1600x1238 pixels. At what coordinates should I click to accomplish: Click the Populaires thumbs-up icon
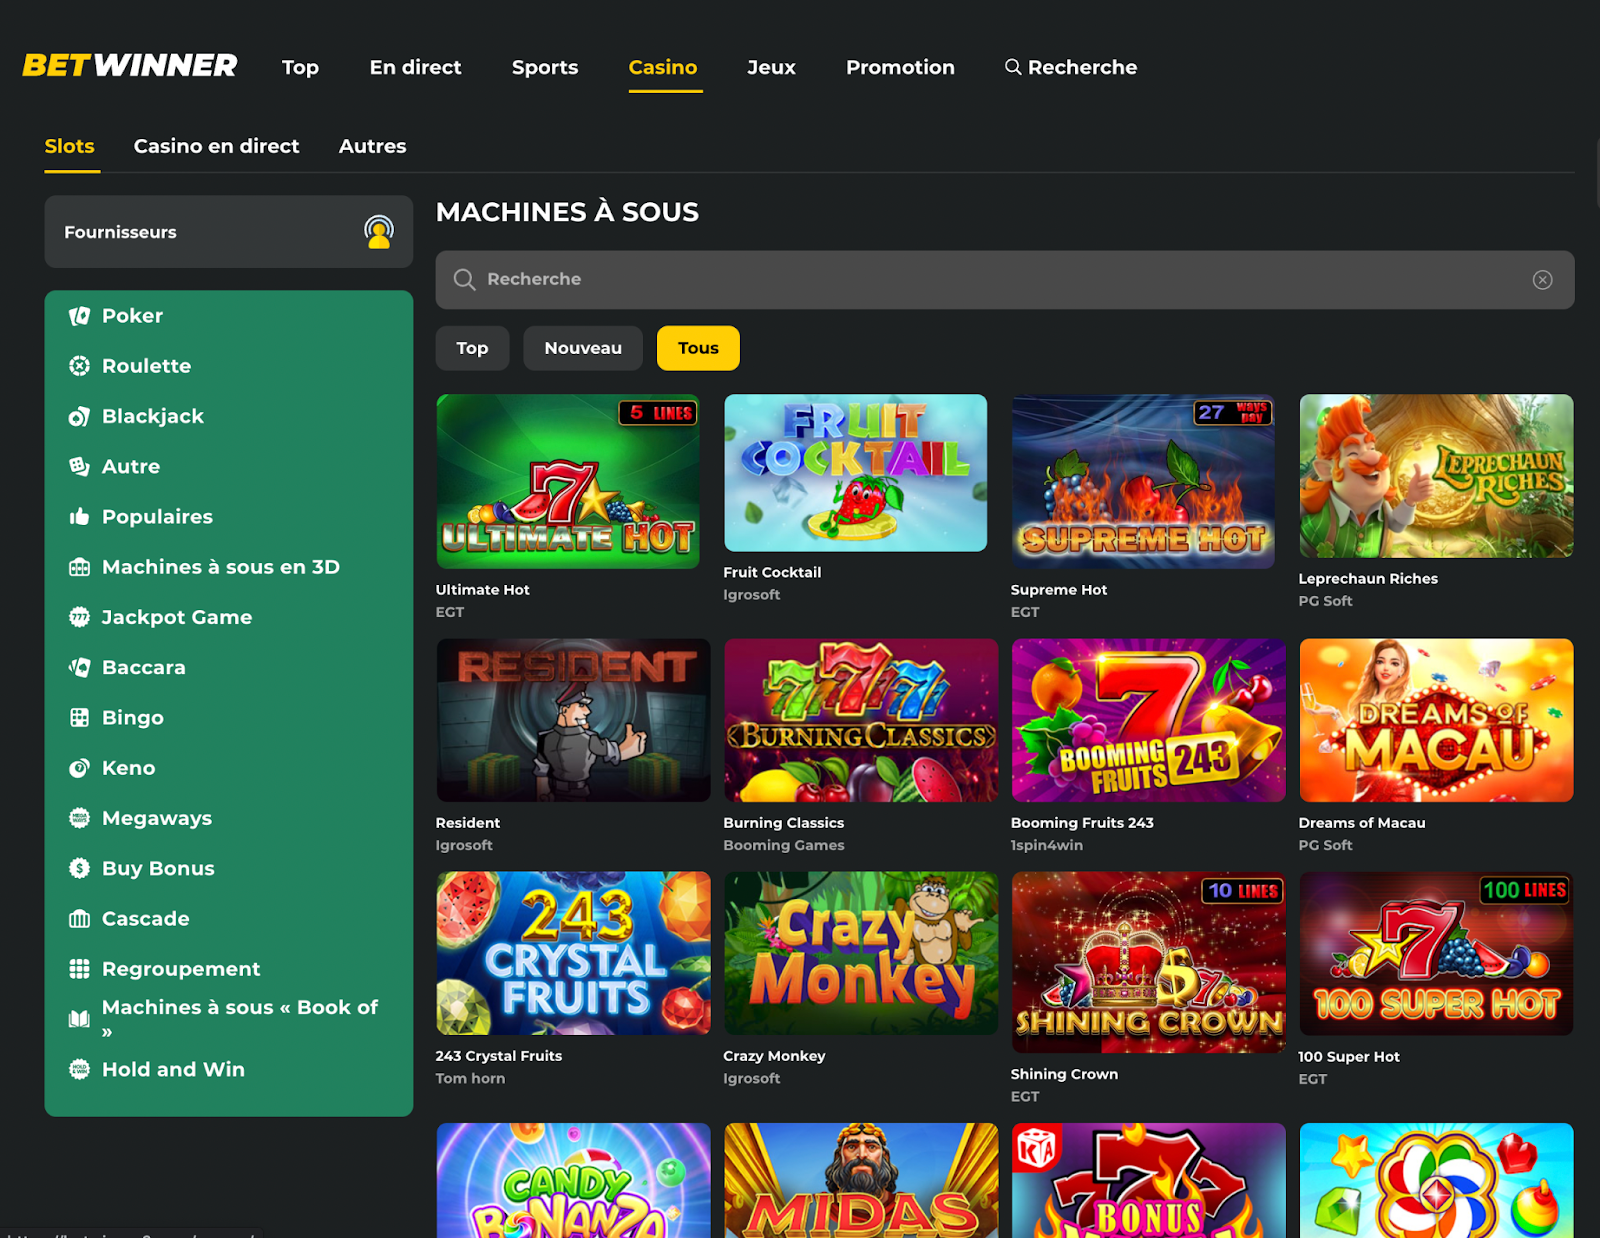[x=79, y=517]
